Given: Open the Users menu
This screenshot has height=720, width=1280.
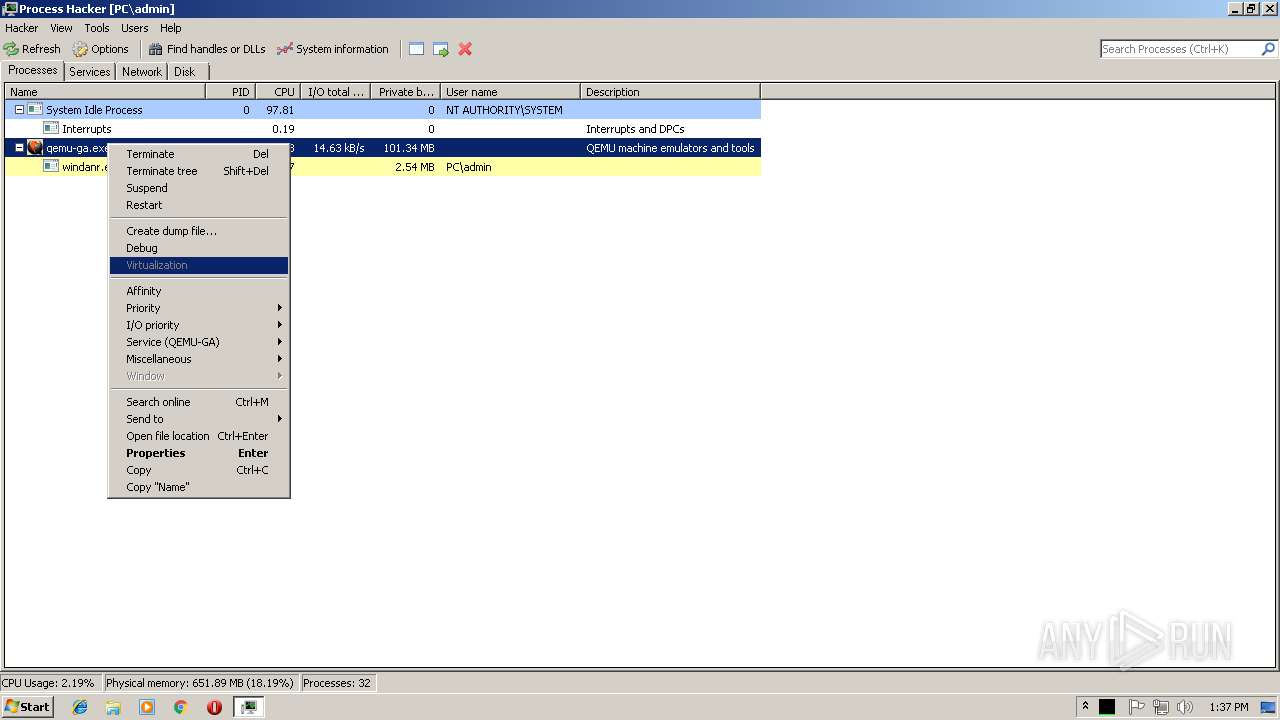Looking at the screenshot, I should coord(134,28).
